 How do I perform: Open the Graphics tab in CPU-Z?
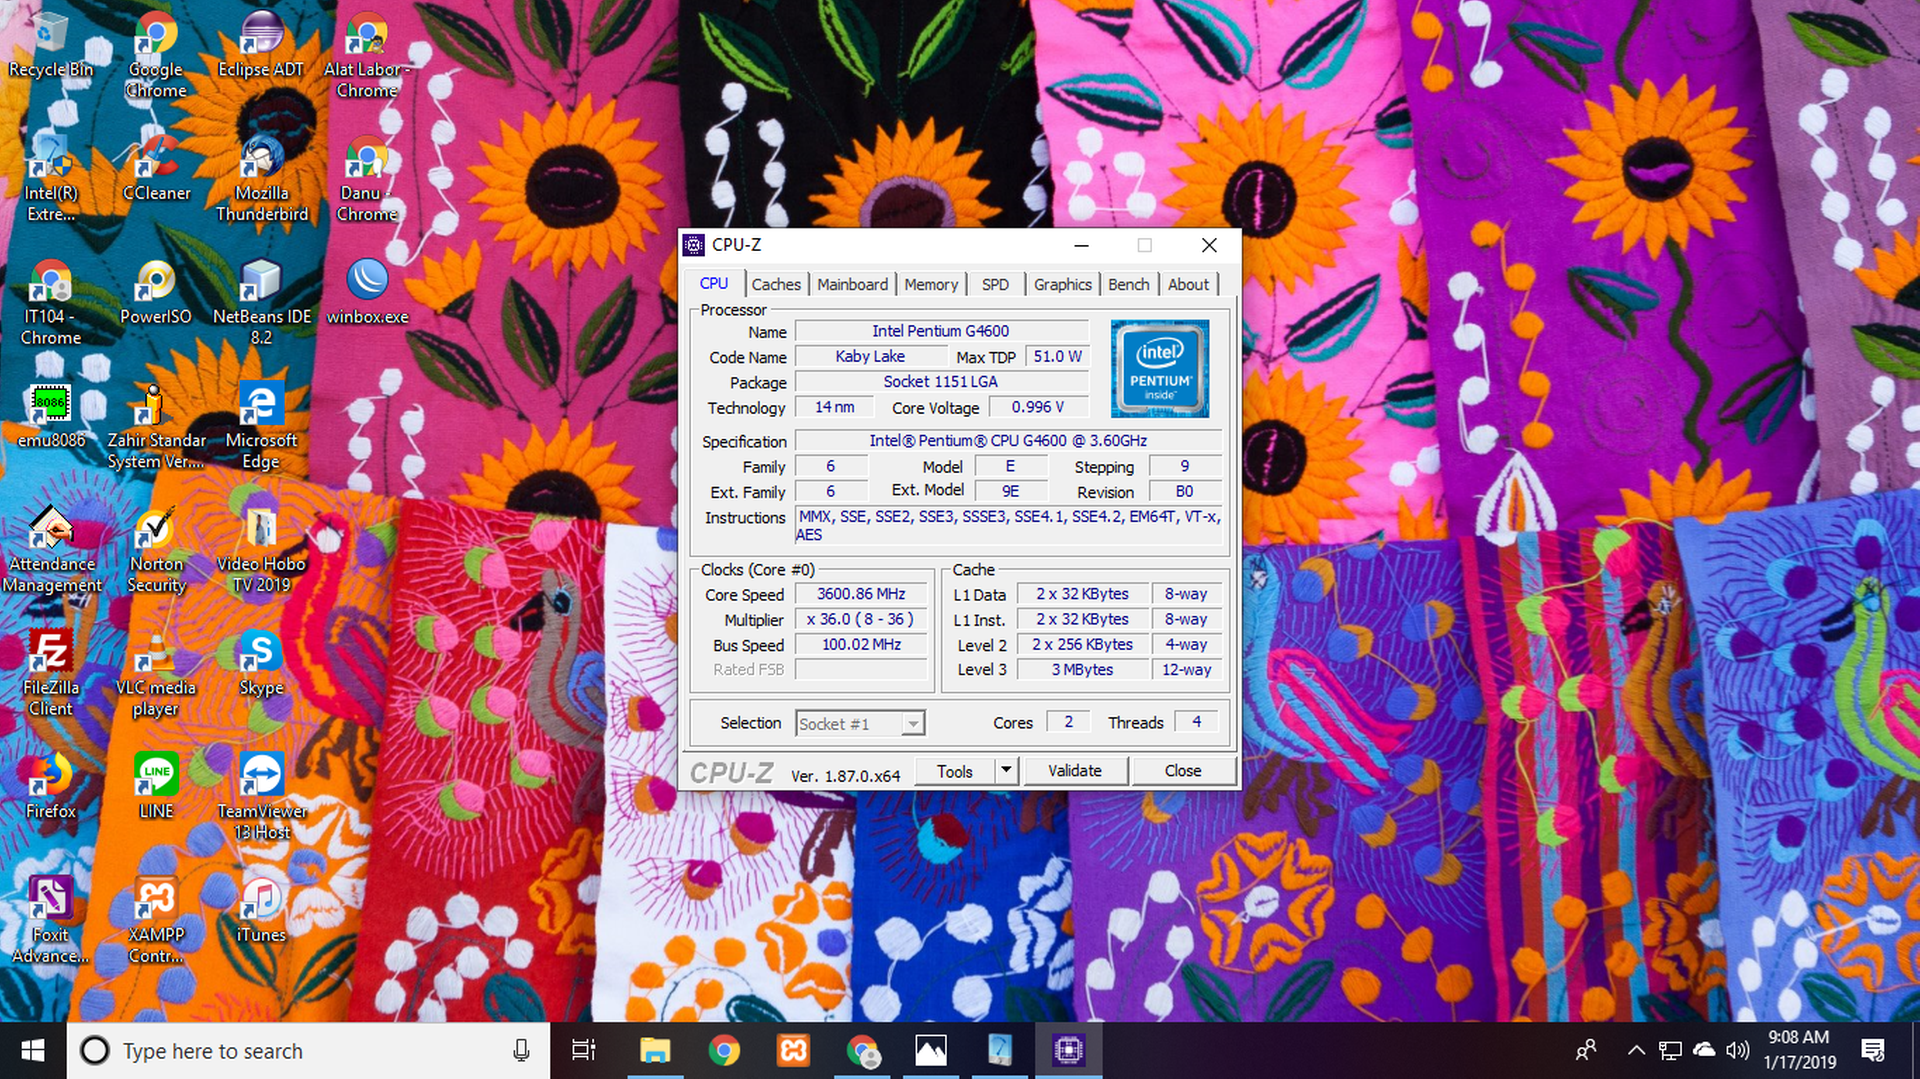(x=1062, y=284)
